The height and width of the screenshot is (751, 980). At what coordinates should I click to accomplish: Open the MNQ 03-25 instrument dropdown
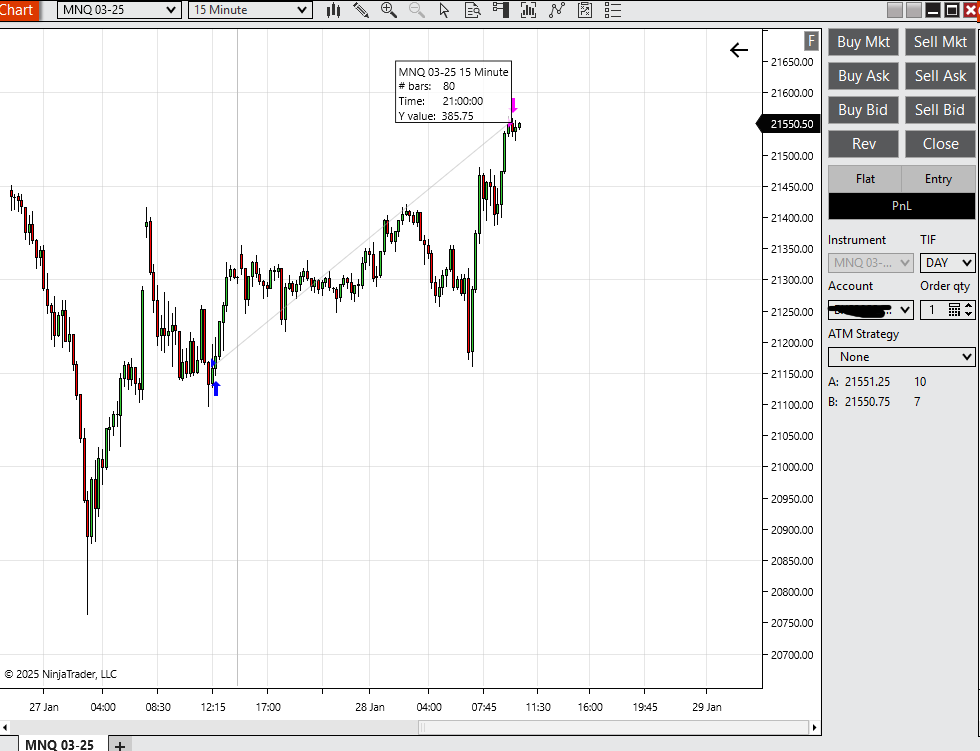pos(119,10)
